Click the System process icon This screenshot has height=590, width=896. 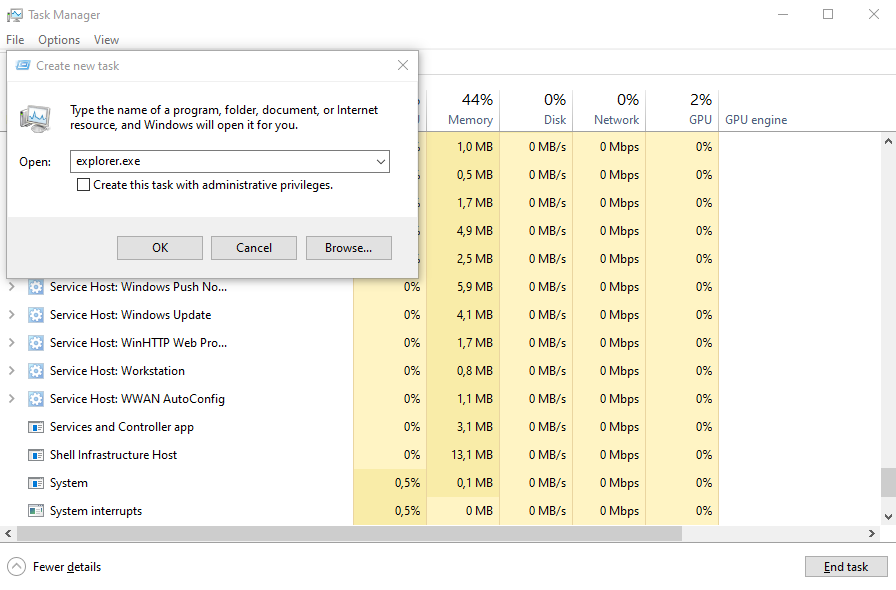click(36, 483)
